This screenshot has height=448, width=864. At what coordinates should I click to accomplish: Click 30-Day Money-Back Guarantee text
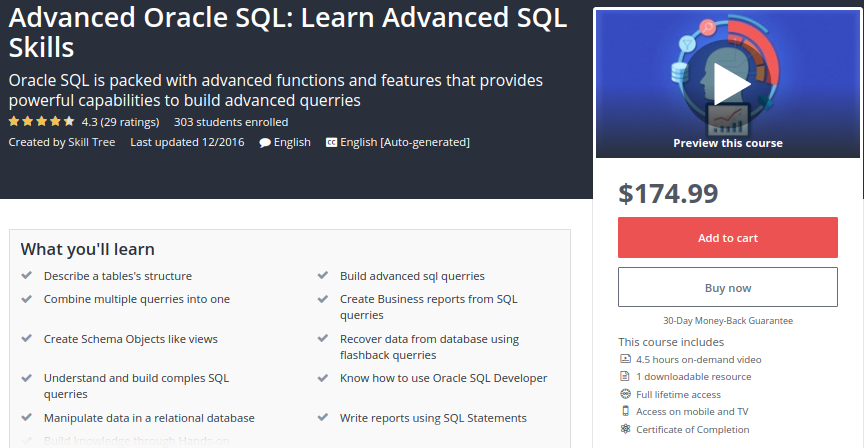click(x=727, y=321)
